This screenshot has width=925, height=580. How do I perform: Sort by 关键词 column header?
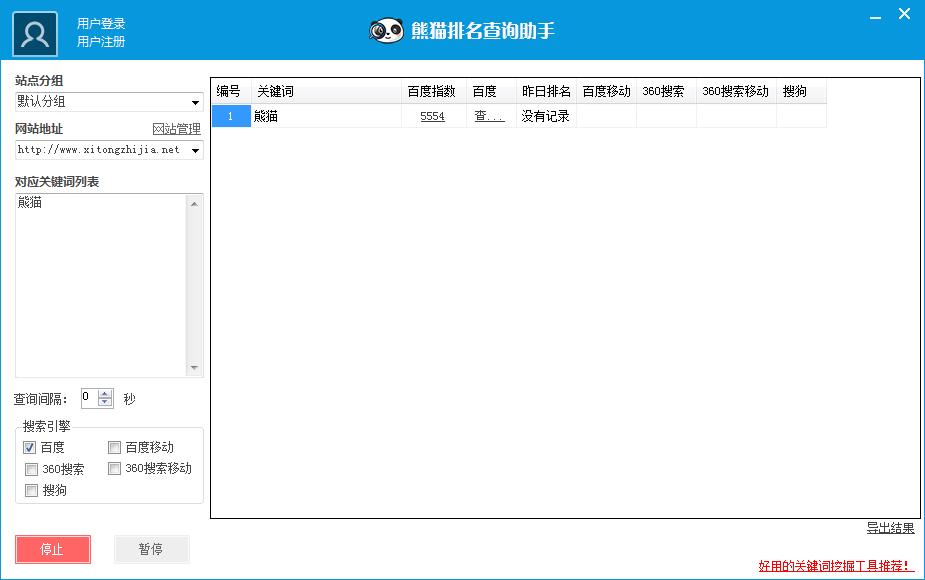pyautogui.click(x=326, y=91)
